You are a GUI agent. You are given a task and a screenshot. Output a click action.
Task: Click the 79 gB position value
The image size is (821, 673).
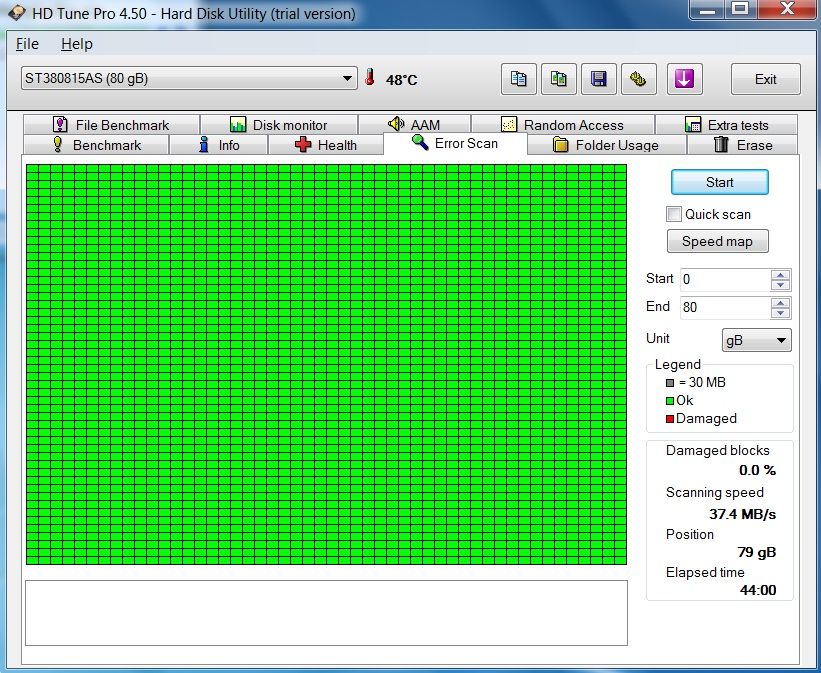point(757,552)
